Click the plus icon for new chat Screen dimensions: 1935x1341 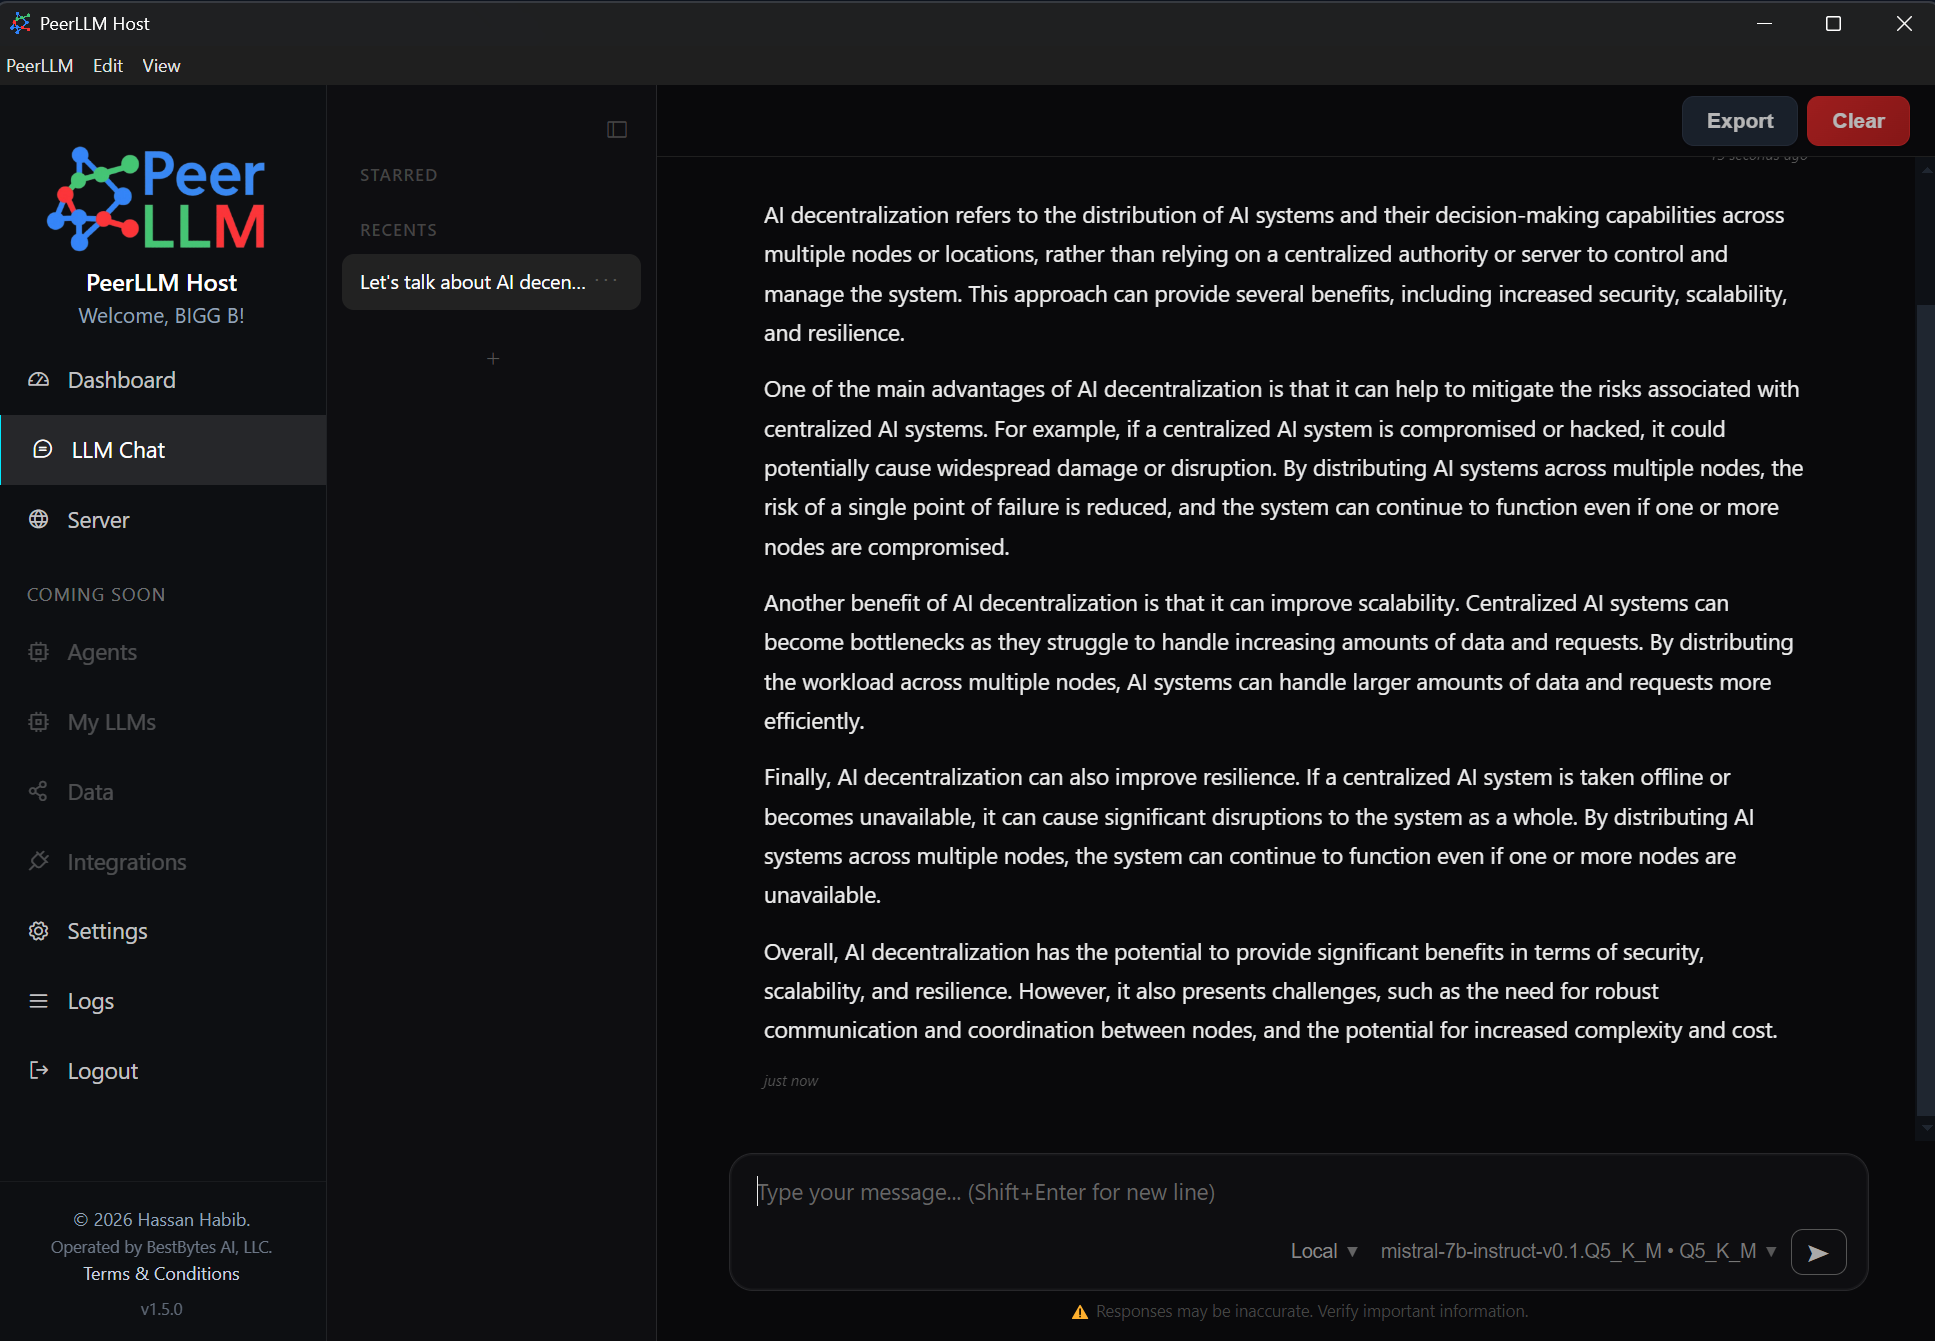click(492, 359)
